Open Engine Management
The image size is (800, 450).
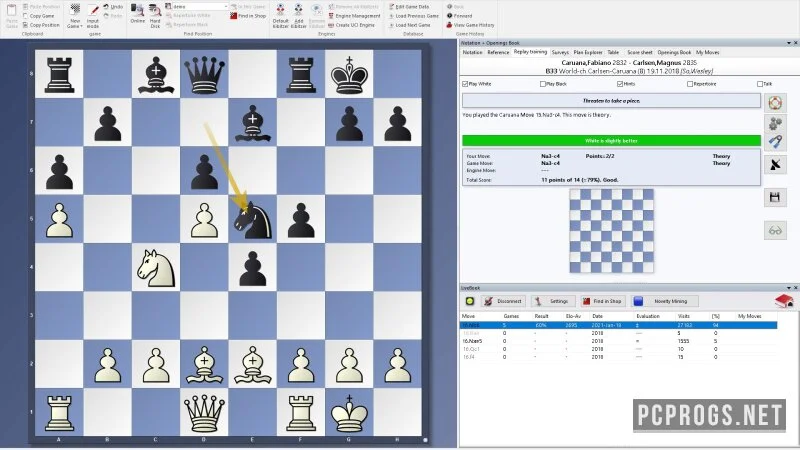point(354,16)
